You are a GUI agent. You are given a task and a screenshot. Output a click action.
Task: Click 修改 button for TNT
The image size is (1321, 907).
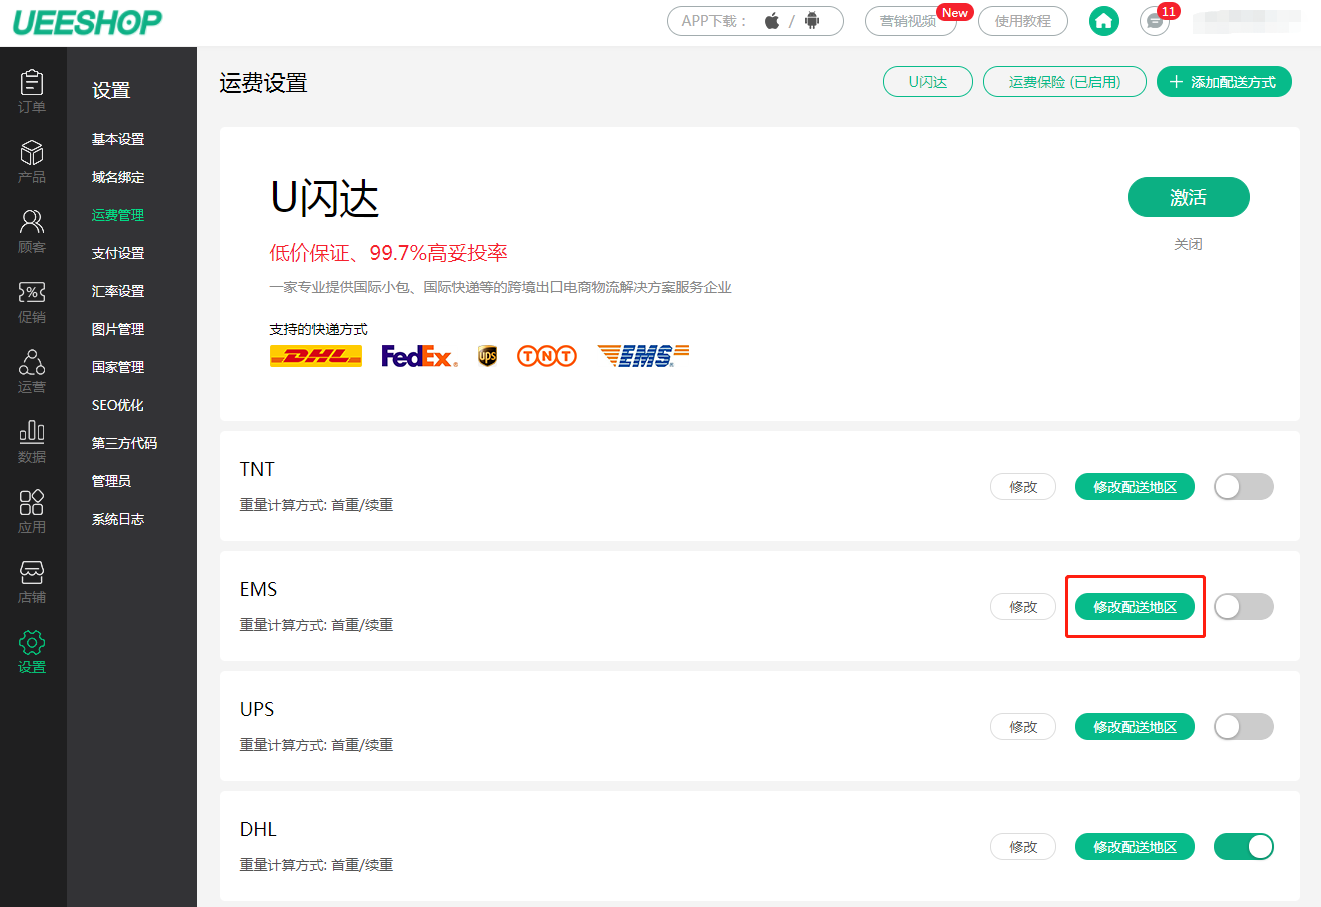click(x=1023, y=487)
